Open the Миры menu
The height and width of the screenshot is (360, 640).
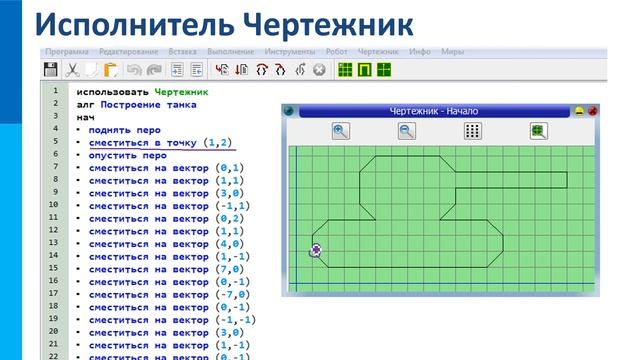[x=452, y=52]
